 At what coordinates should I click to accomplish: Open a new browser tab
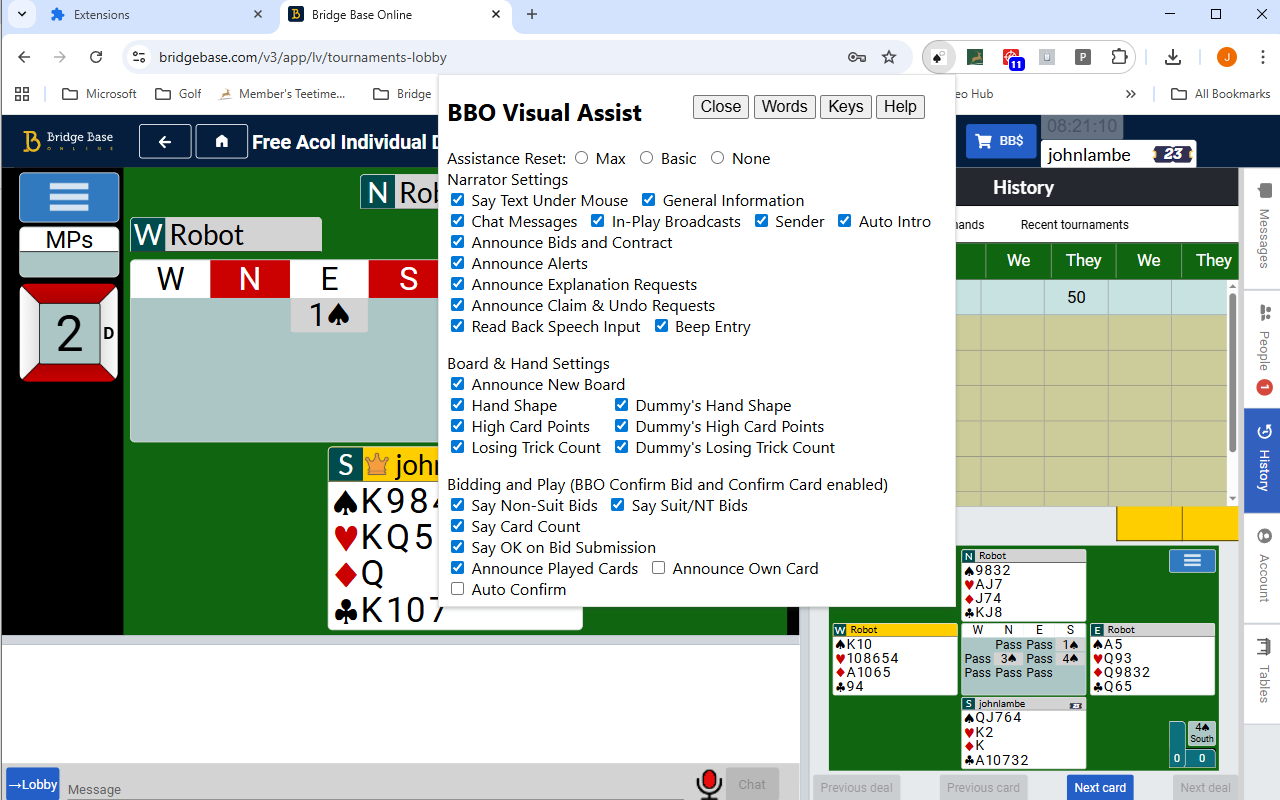[532, 15]
